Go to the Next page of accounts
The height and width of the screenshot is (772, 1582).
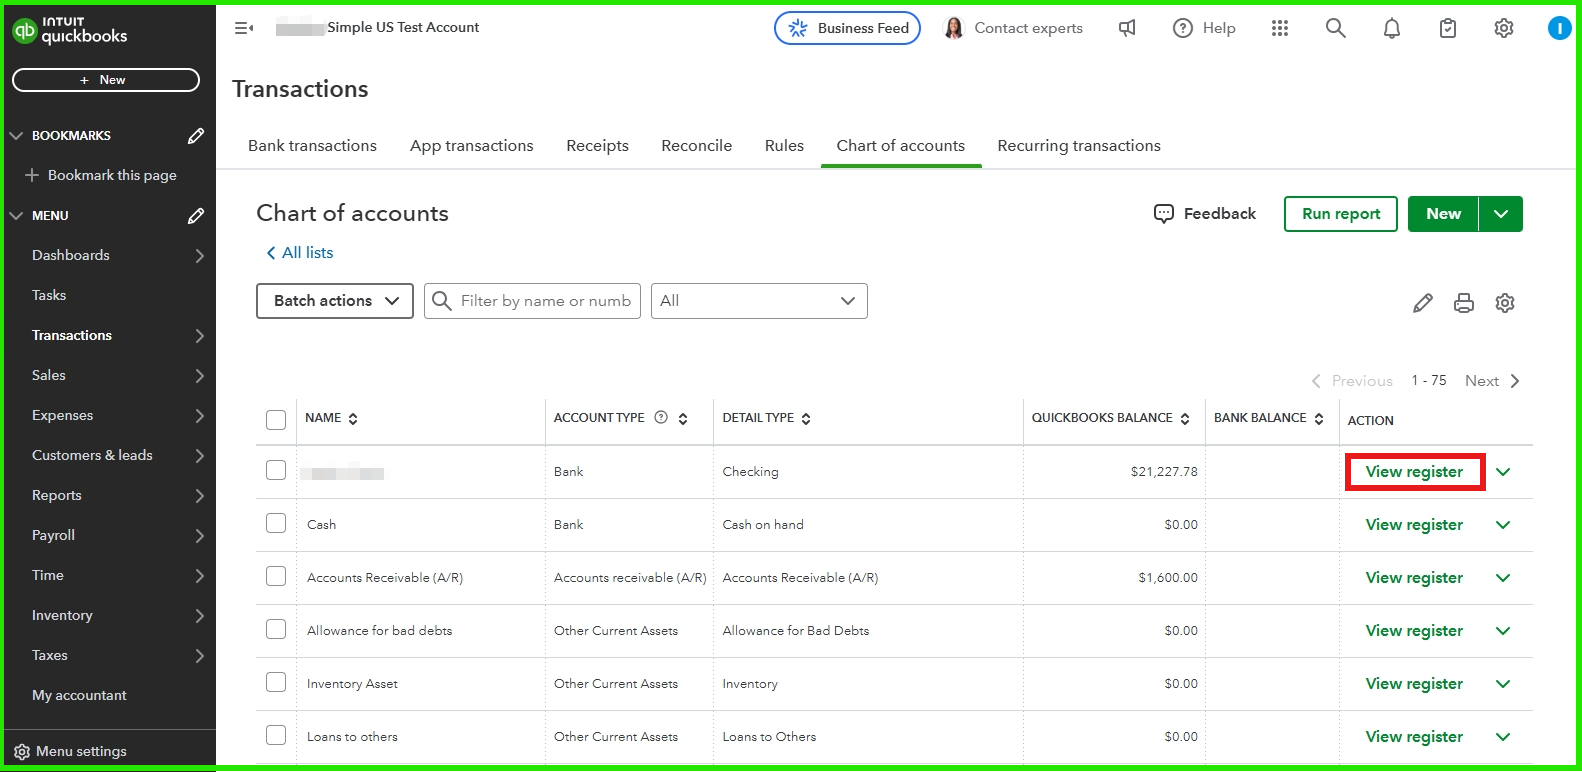pyautogui.click(x=1492, y=381)
